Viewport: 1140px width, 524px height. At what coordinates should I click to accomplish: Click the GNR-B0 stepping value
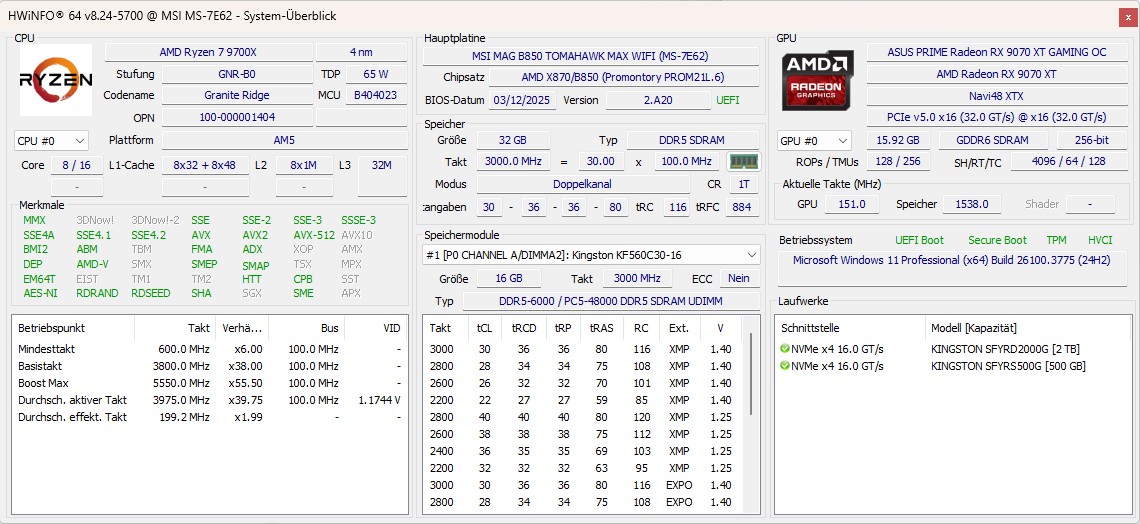click(x=237, y=74)
